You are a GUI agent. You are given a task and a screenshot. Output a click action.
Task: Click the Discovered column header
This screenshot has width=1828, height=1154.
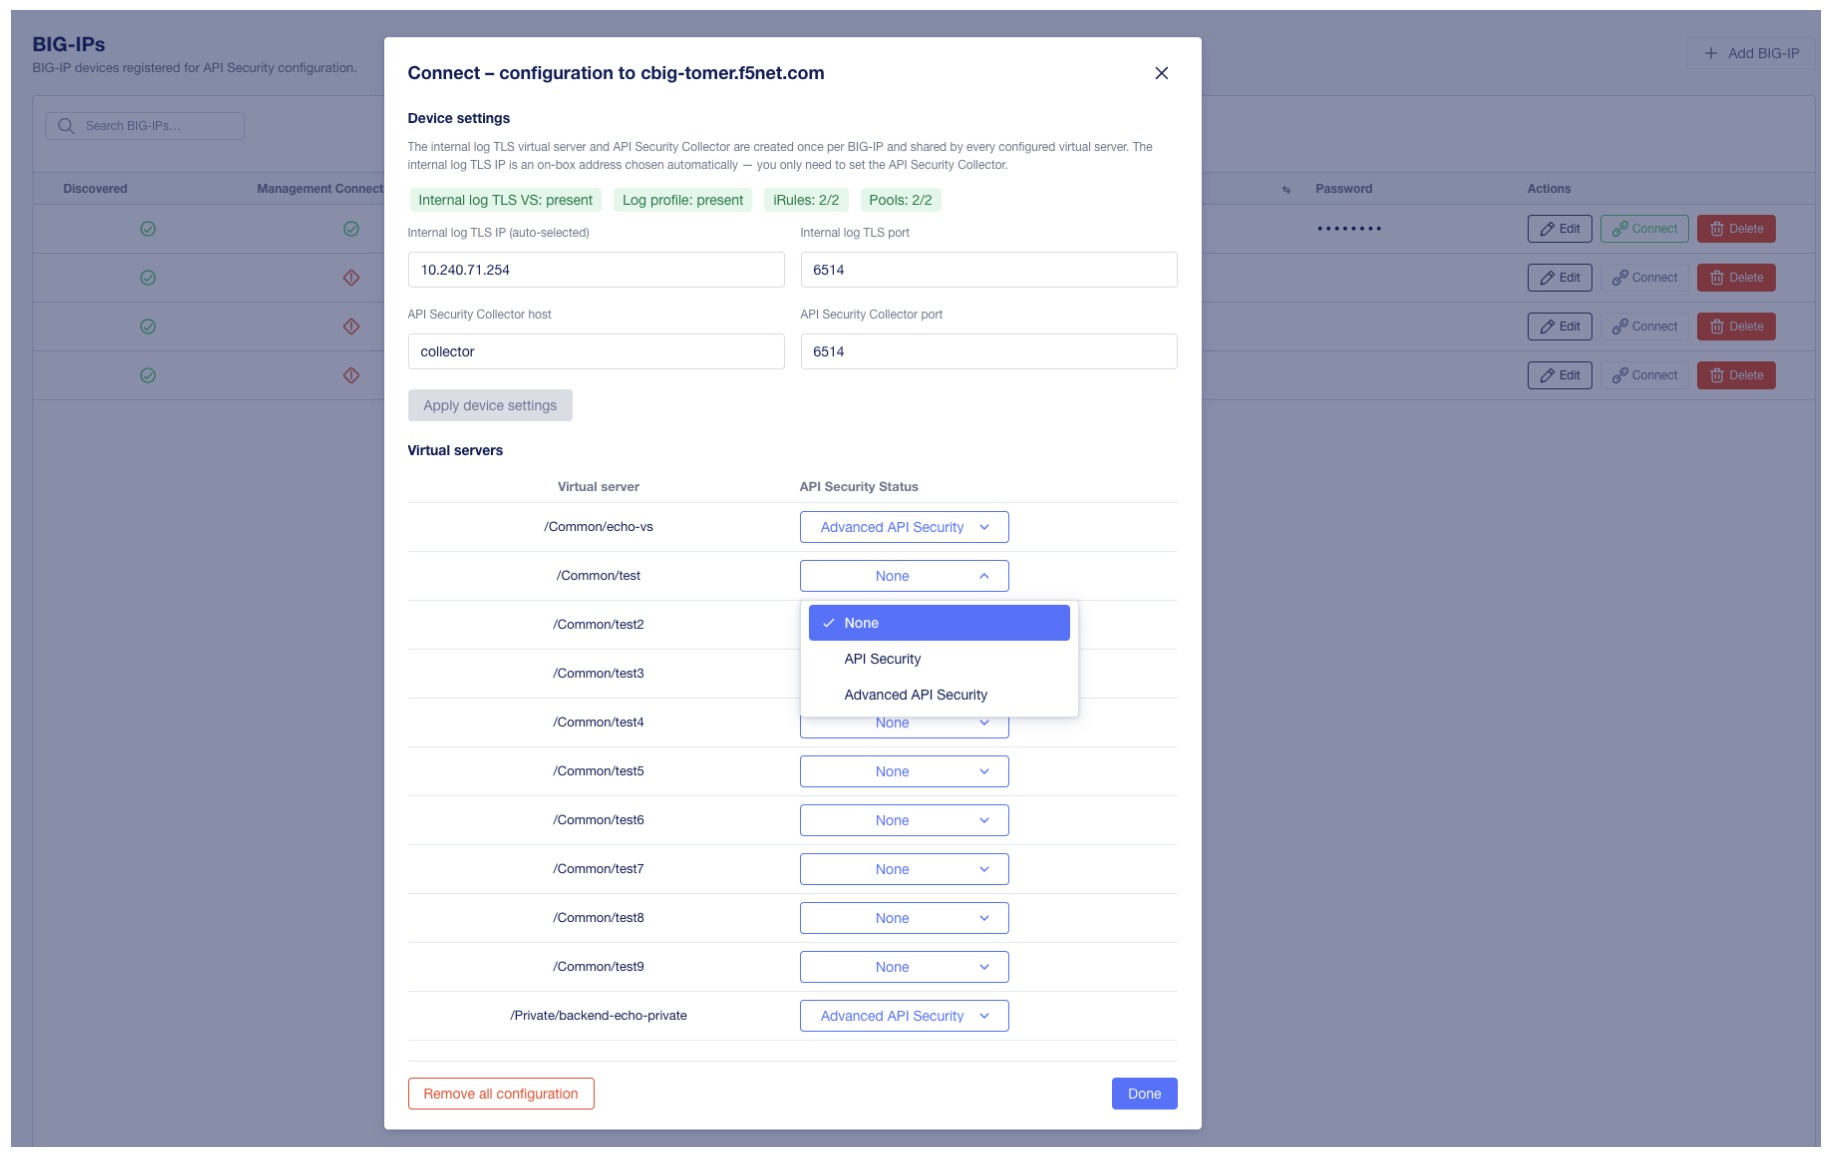click(x=95, y=189)
